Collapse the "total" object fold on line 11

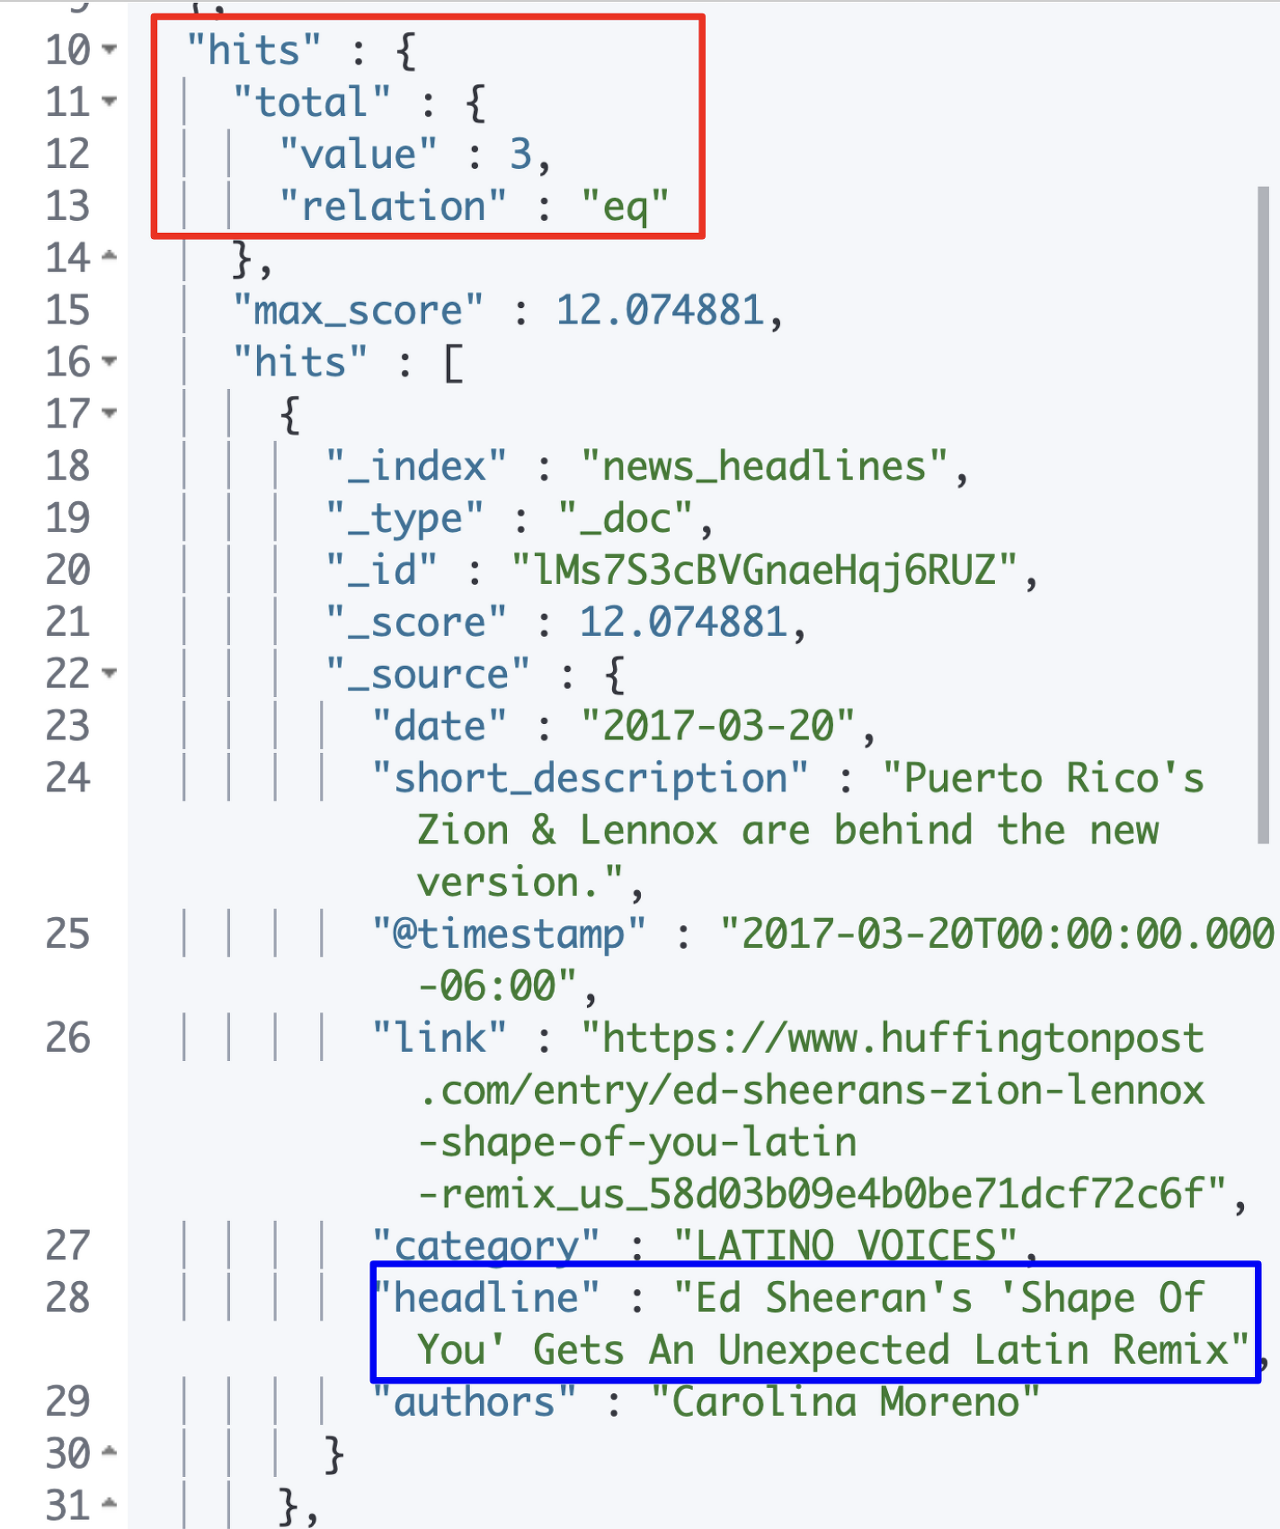[x=109, y=101]
